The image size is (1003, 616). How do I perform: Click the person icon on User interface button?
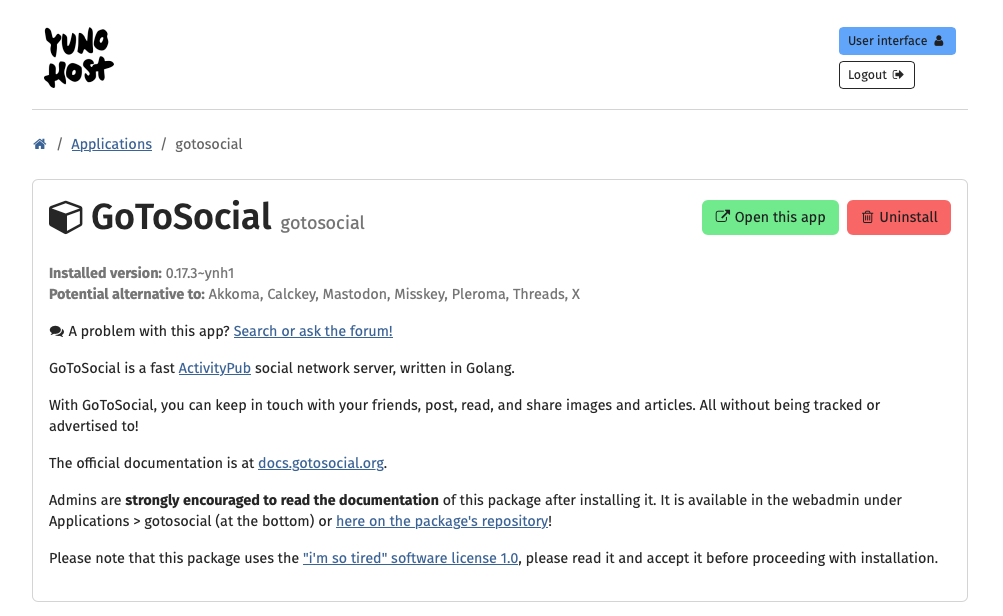coord(938,41)
